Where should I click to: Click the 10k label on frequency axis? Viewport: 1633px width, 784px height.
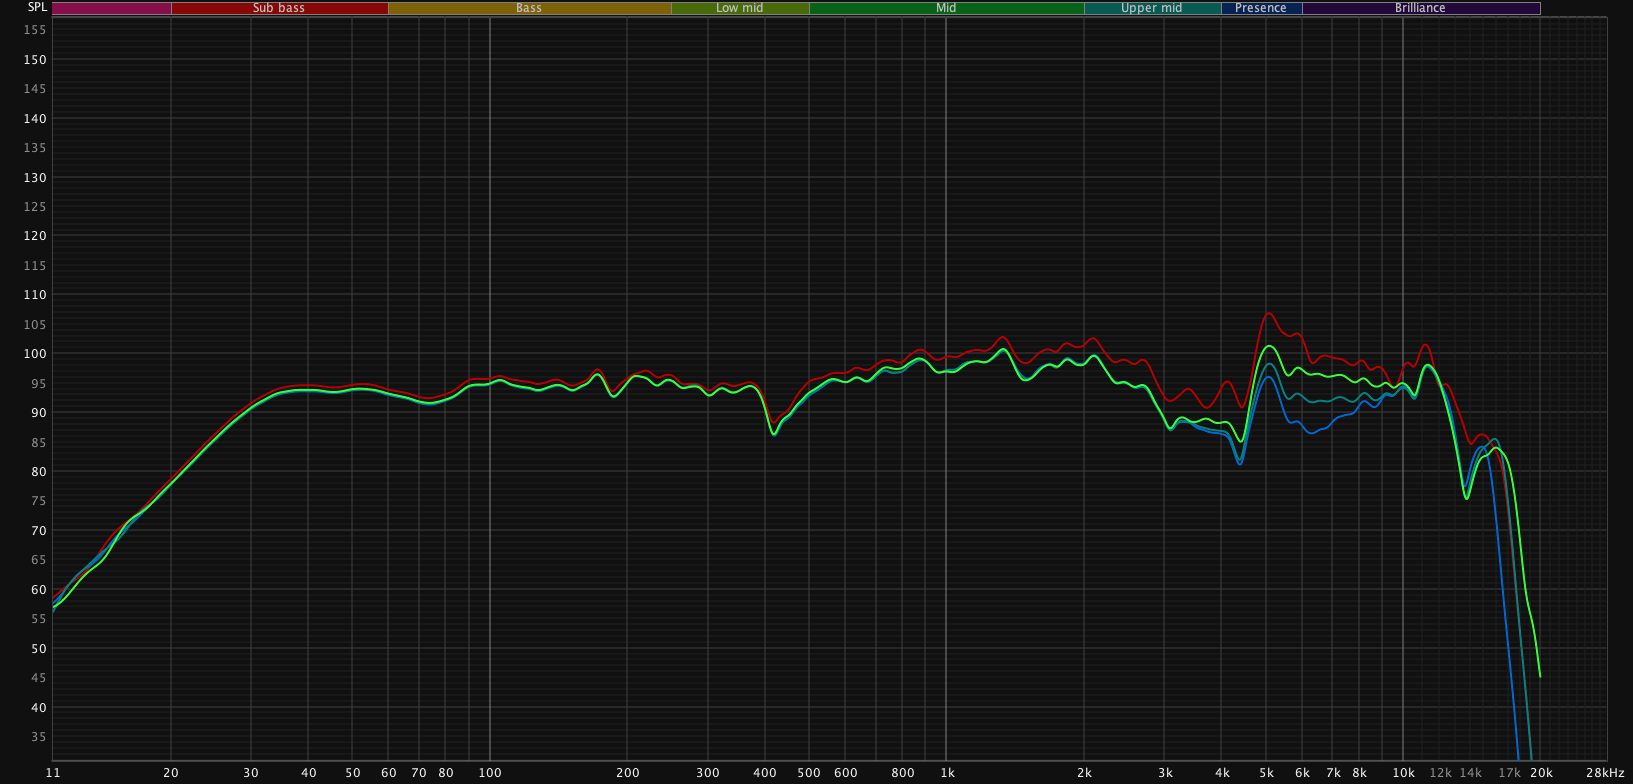(x=1403, y=773)
